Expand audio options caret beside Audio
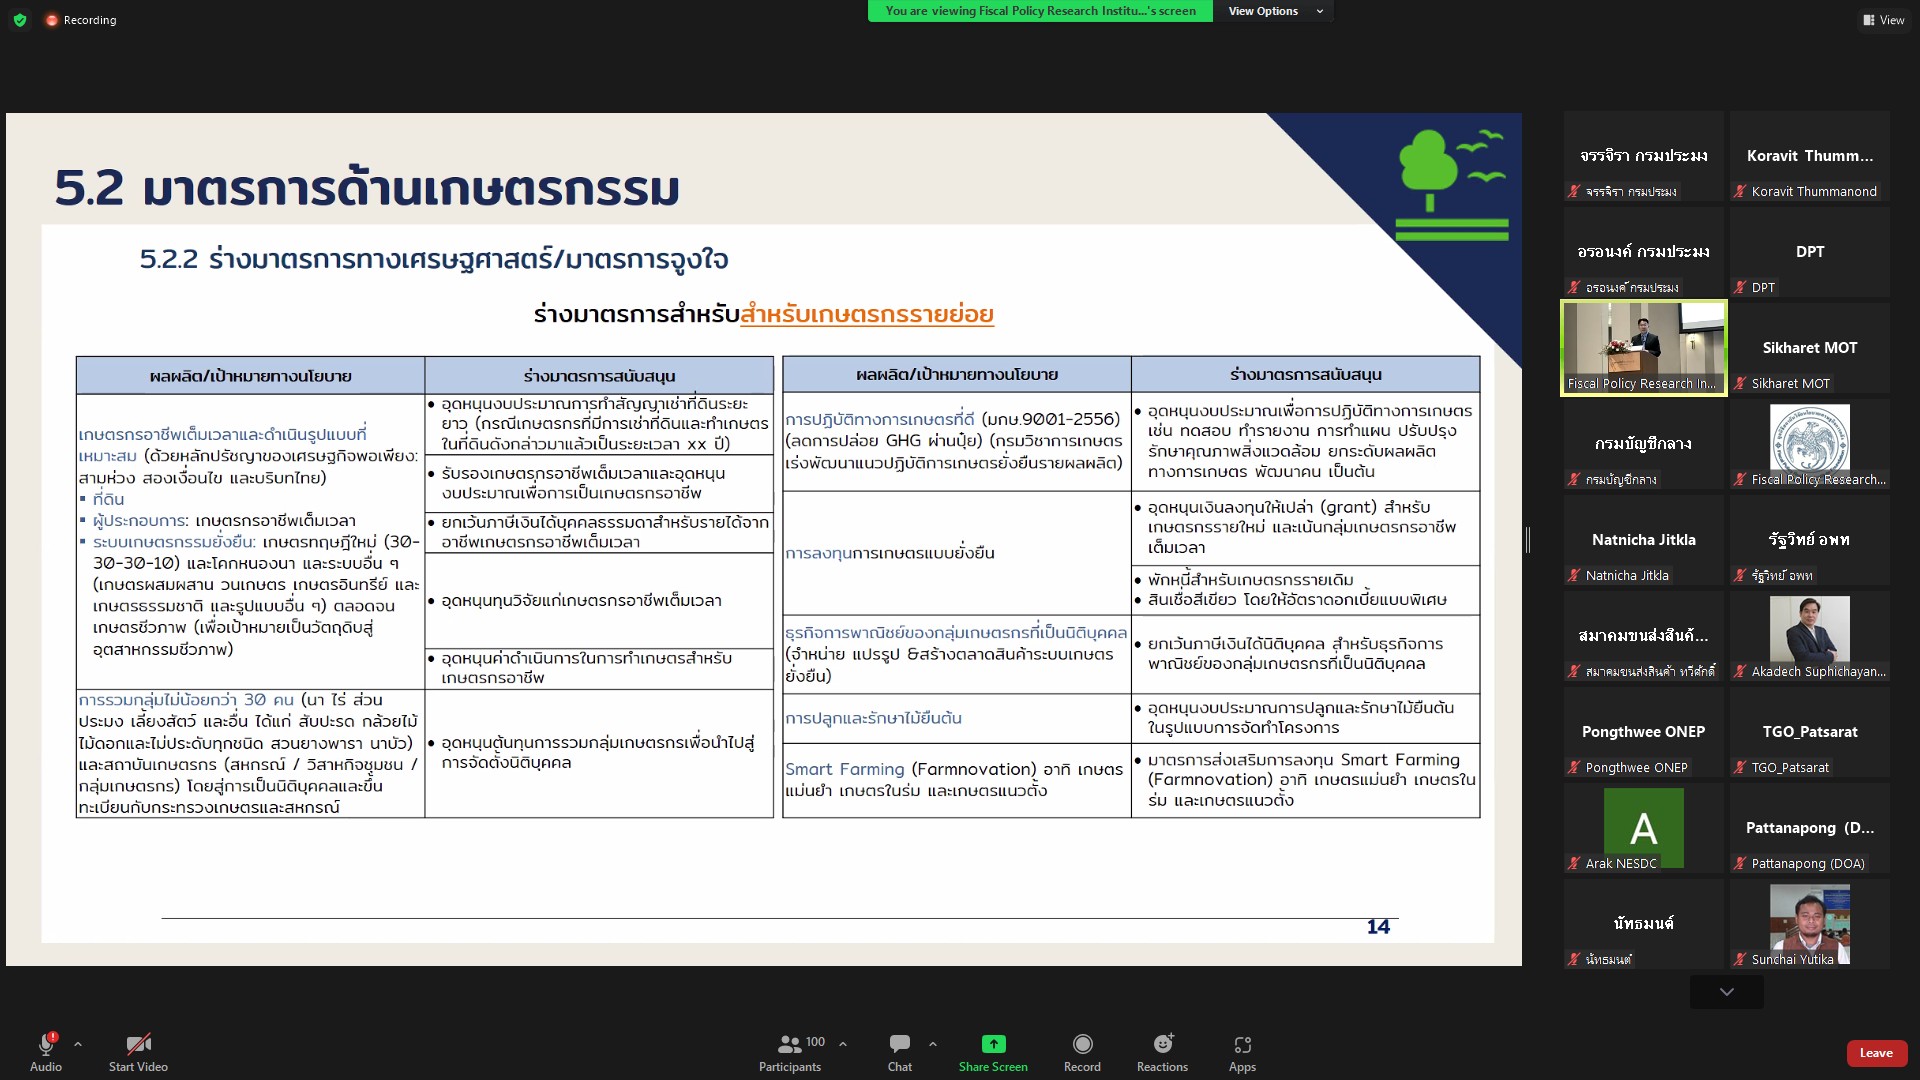Viewport: 1920px width, 1080px height. click(78, 1044)
